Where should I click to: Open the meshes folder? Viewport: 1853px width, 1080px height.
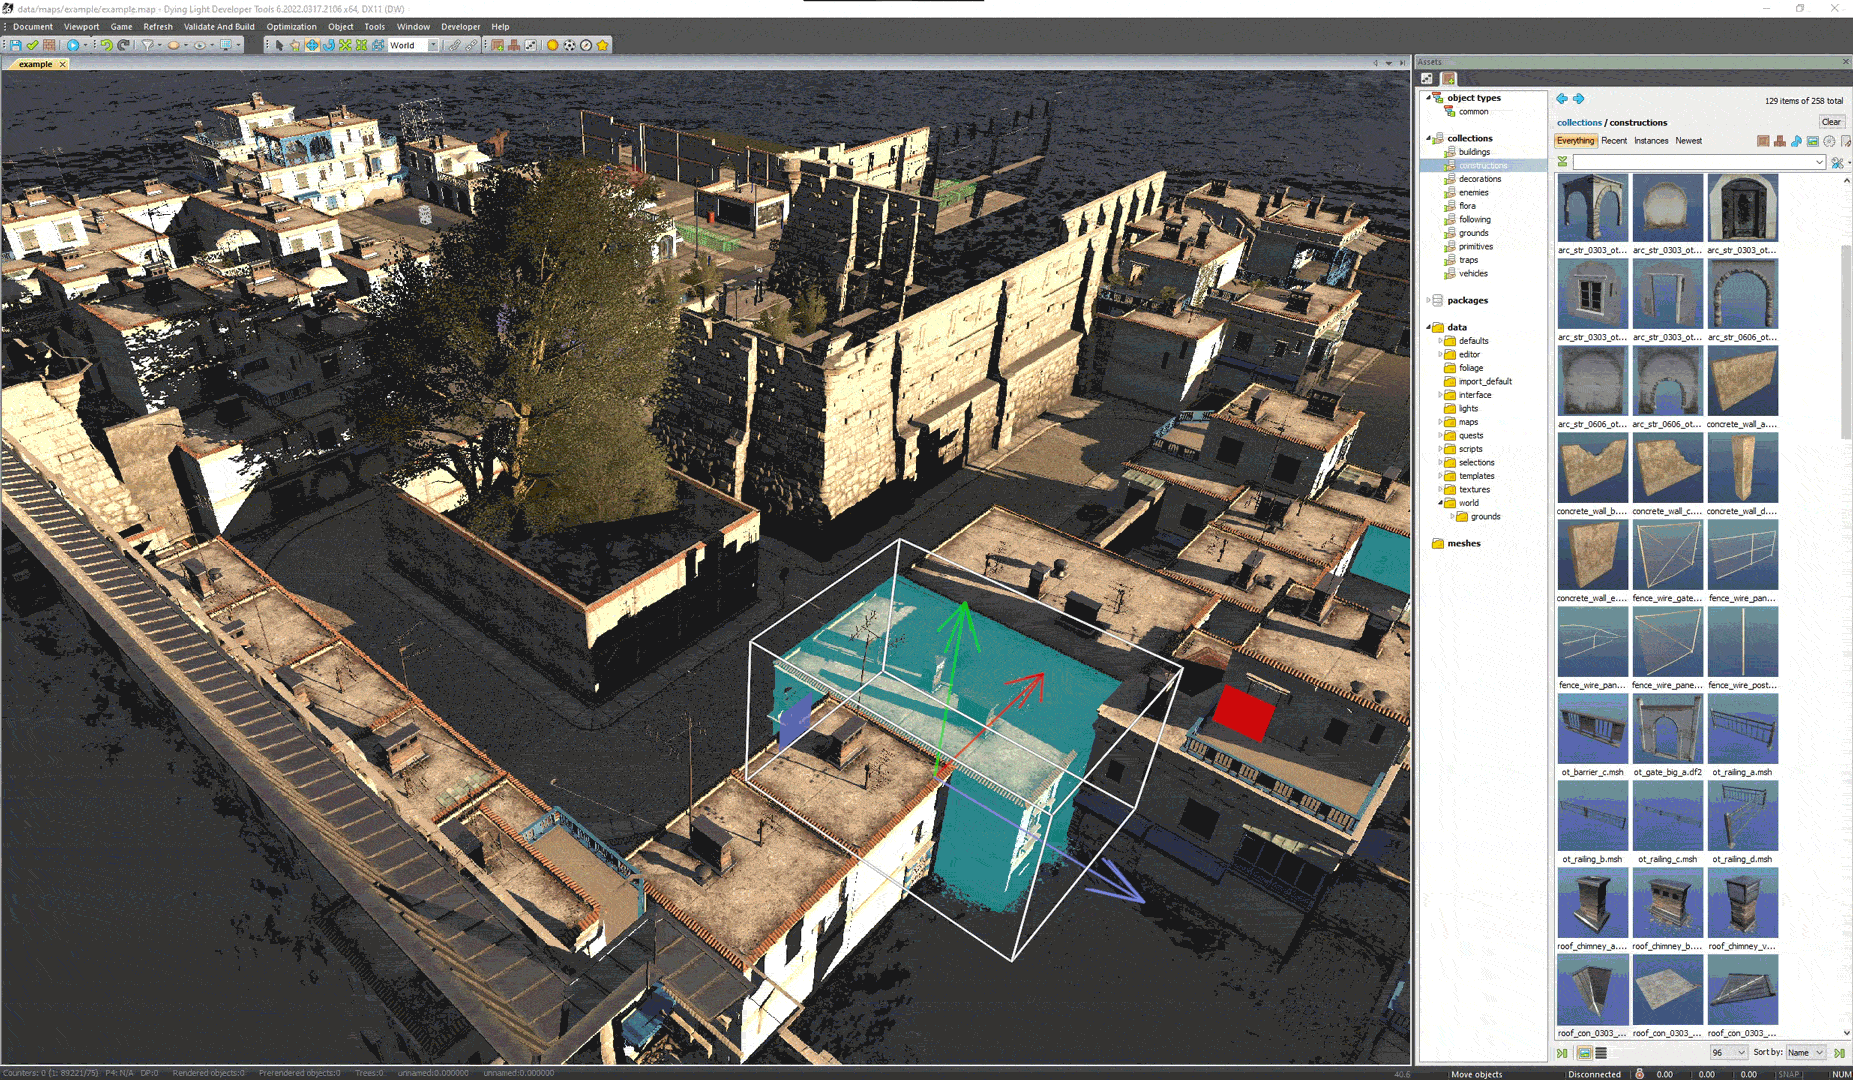pos(1464,543)
